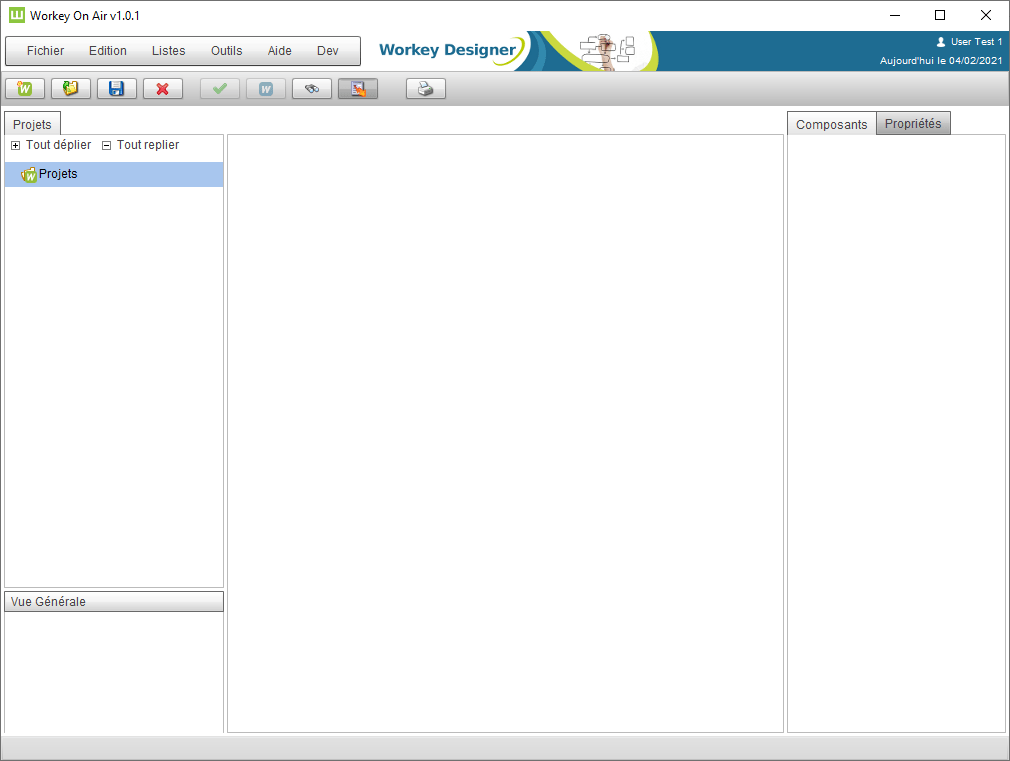
Task: Click the blue W toolbar icon
Action: pos(266,89)
